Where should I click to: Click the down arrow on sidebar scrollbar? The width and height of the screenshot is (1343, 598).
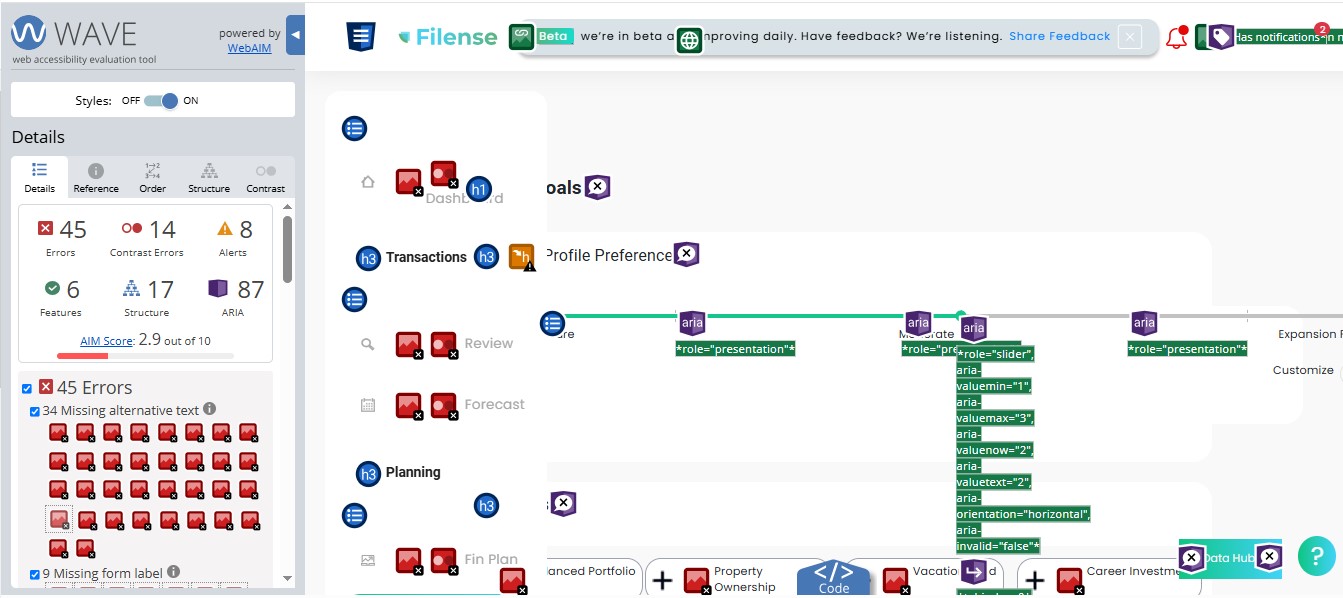288,578
